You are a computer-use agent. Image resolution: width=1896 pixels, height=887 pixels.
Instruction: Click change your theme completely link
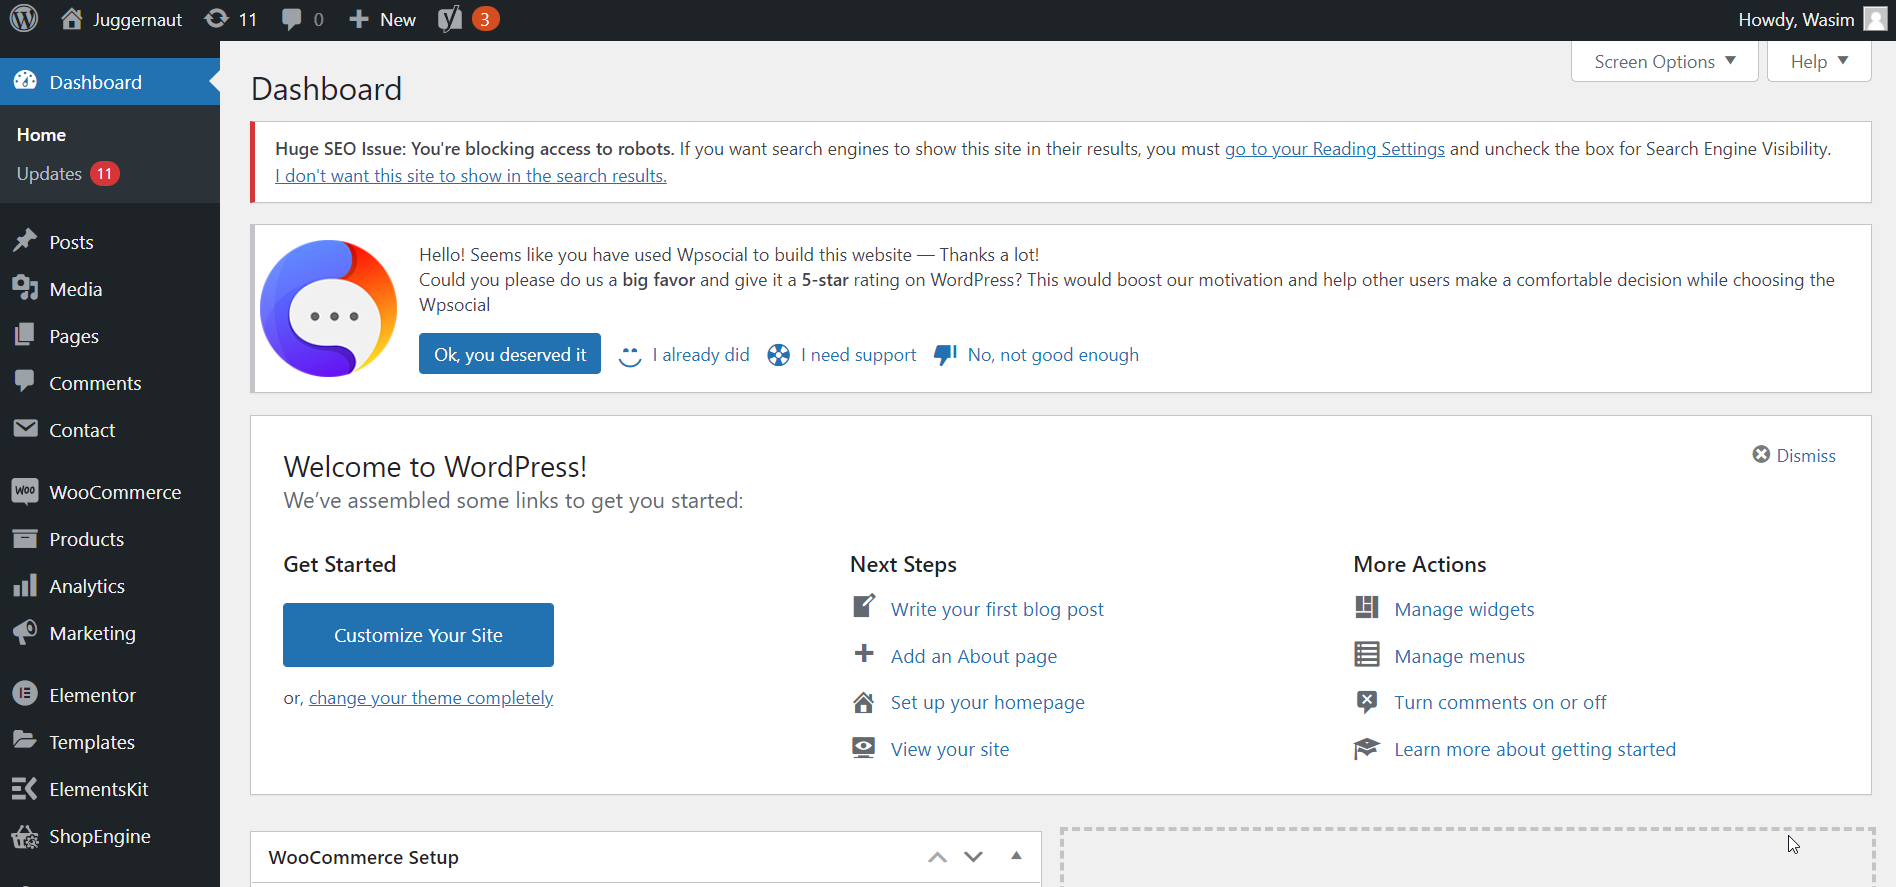tap(431, 698)
